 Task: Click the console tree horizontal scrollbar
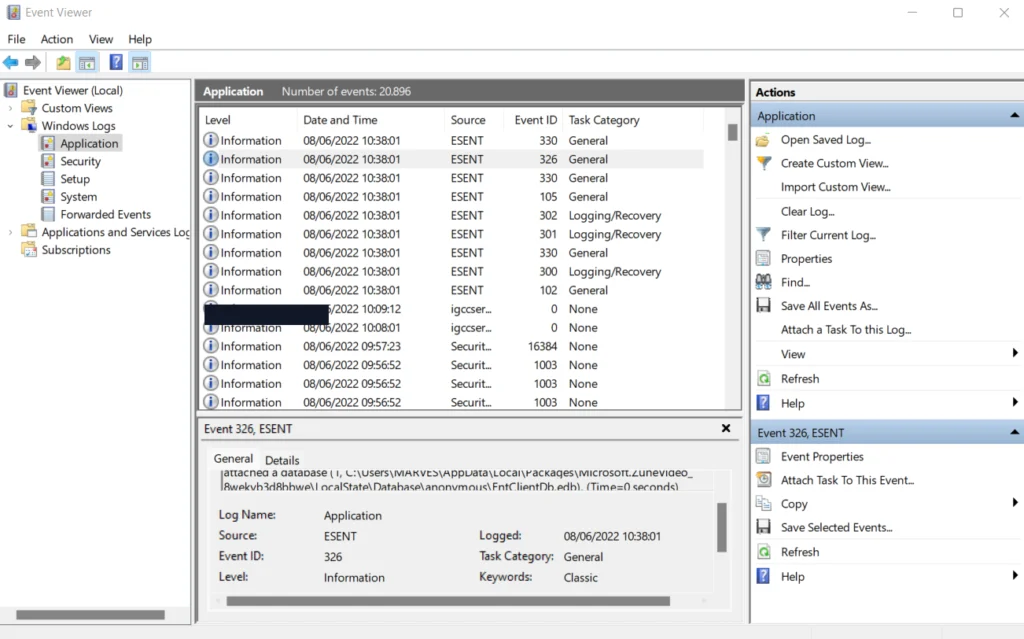[90, 615]
